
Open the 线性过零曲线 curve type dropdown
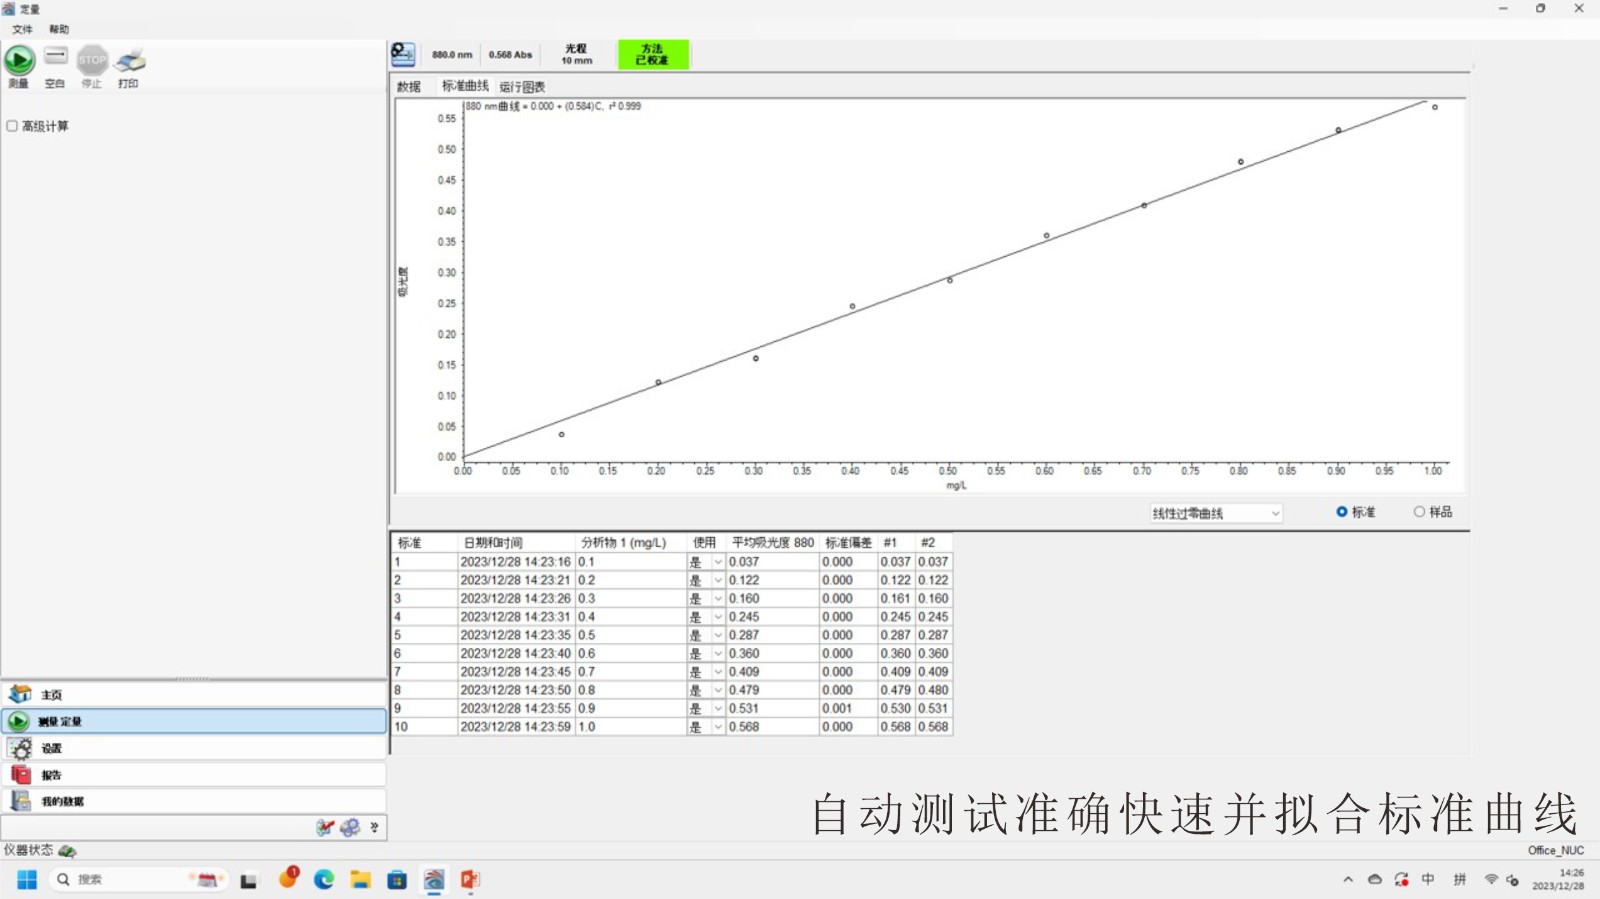pyautogui.click(x=1216, y=513)
